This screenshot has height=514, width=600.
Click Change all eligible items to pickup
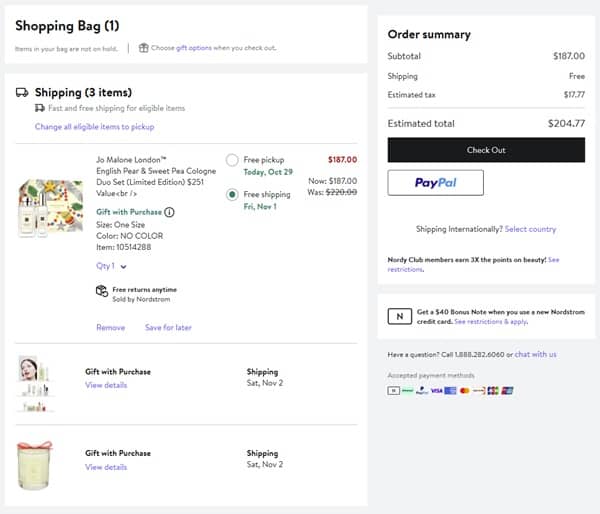click(94, 127)
